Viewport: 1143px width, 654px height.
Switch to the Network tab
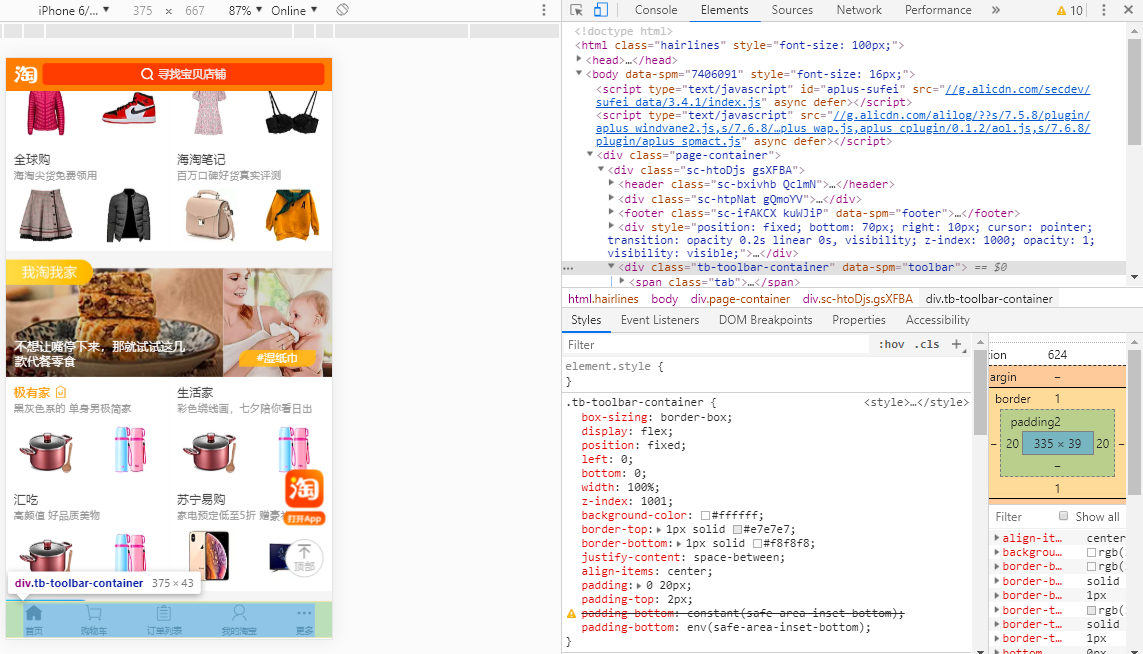859,10
